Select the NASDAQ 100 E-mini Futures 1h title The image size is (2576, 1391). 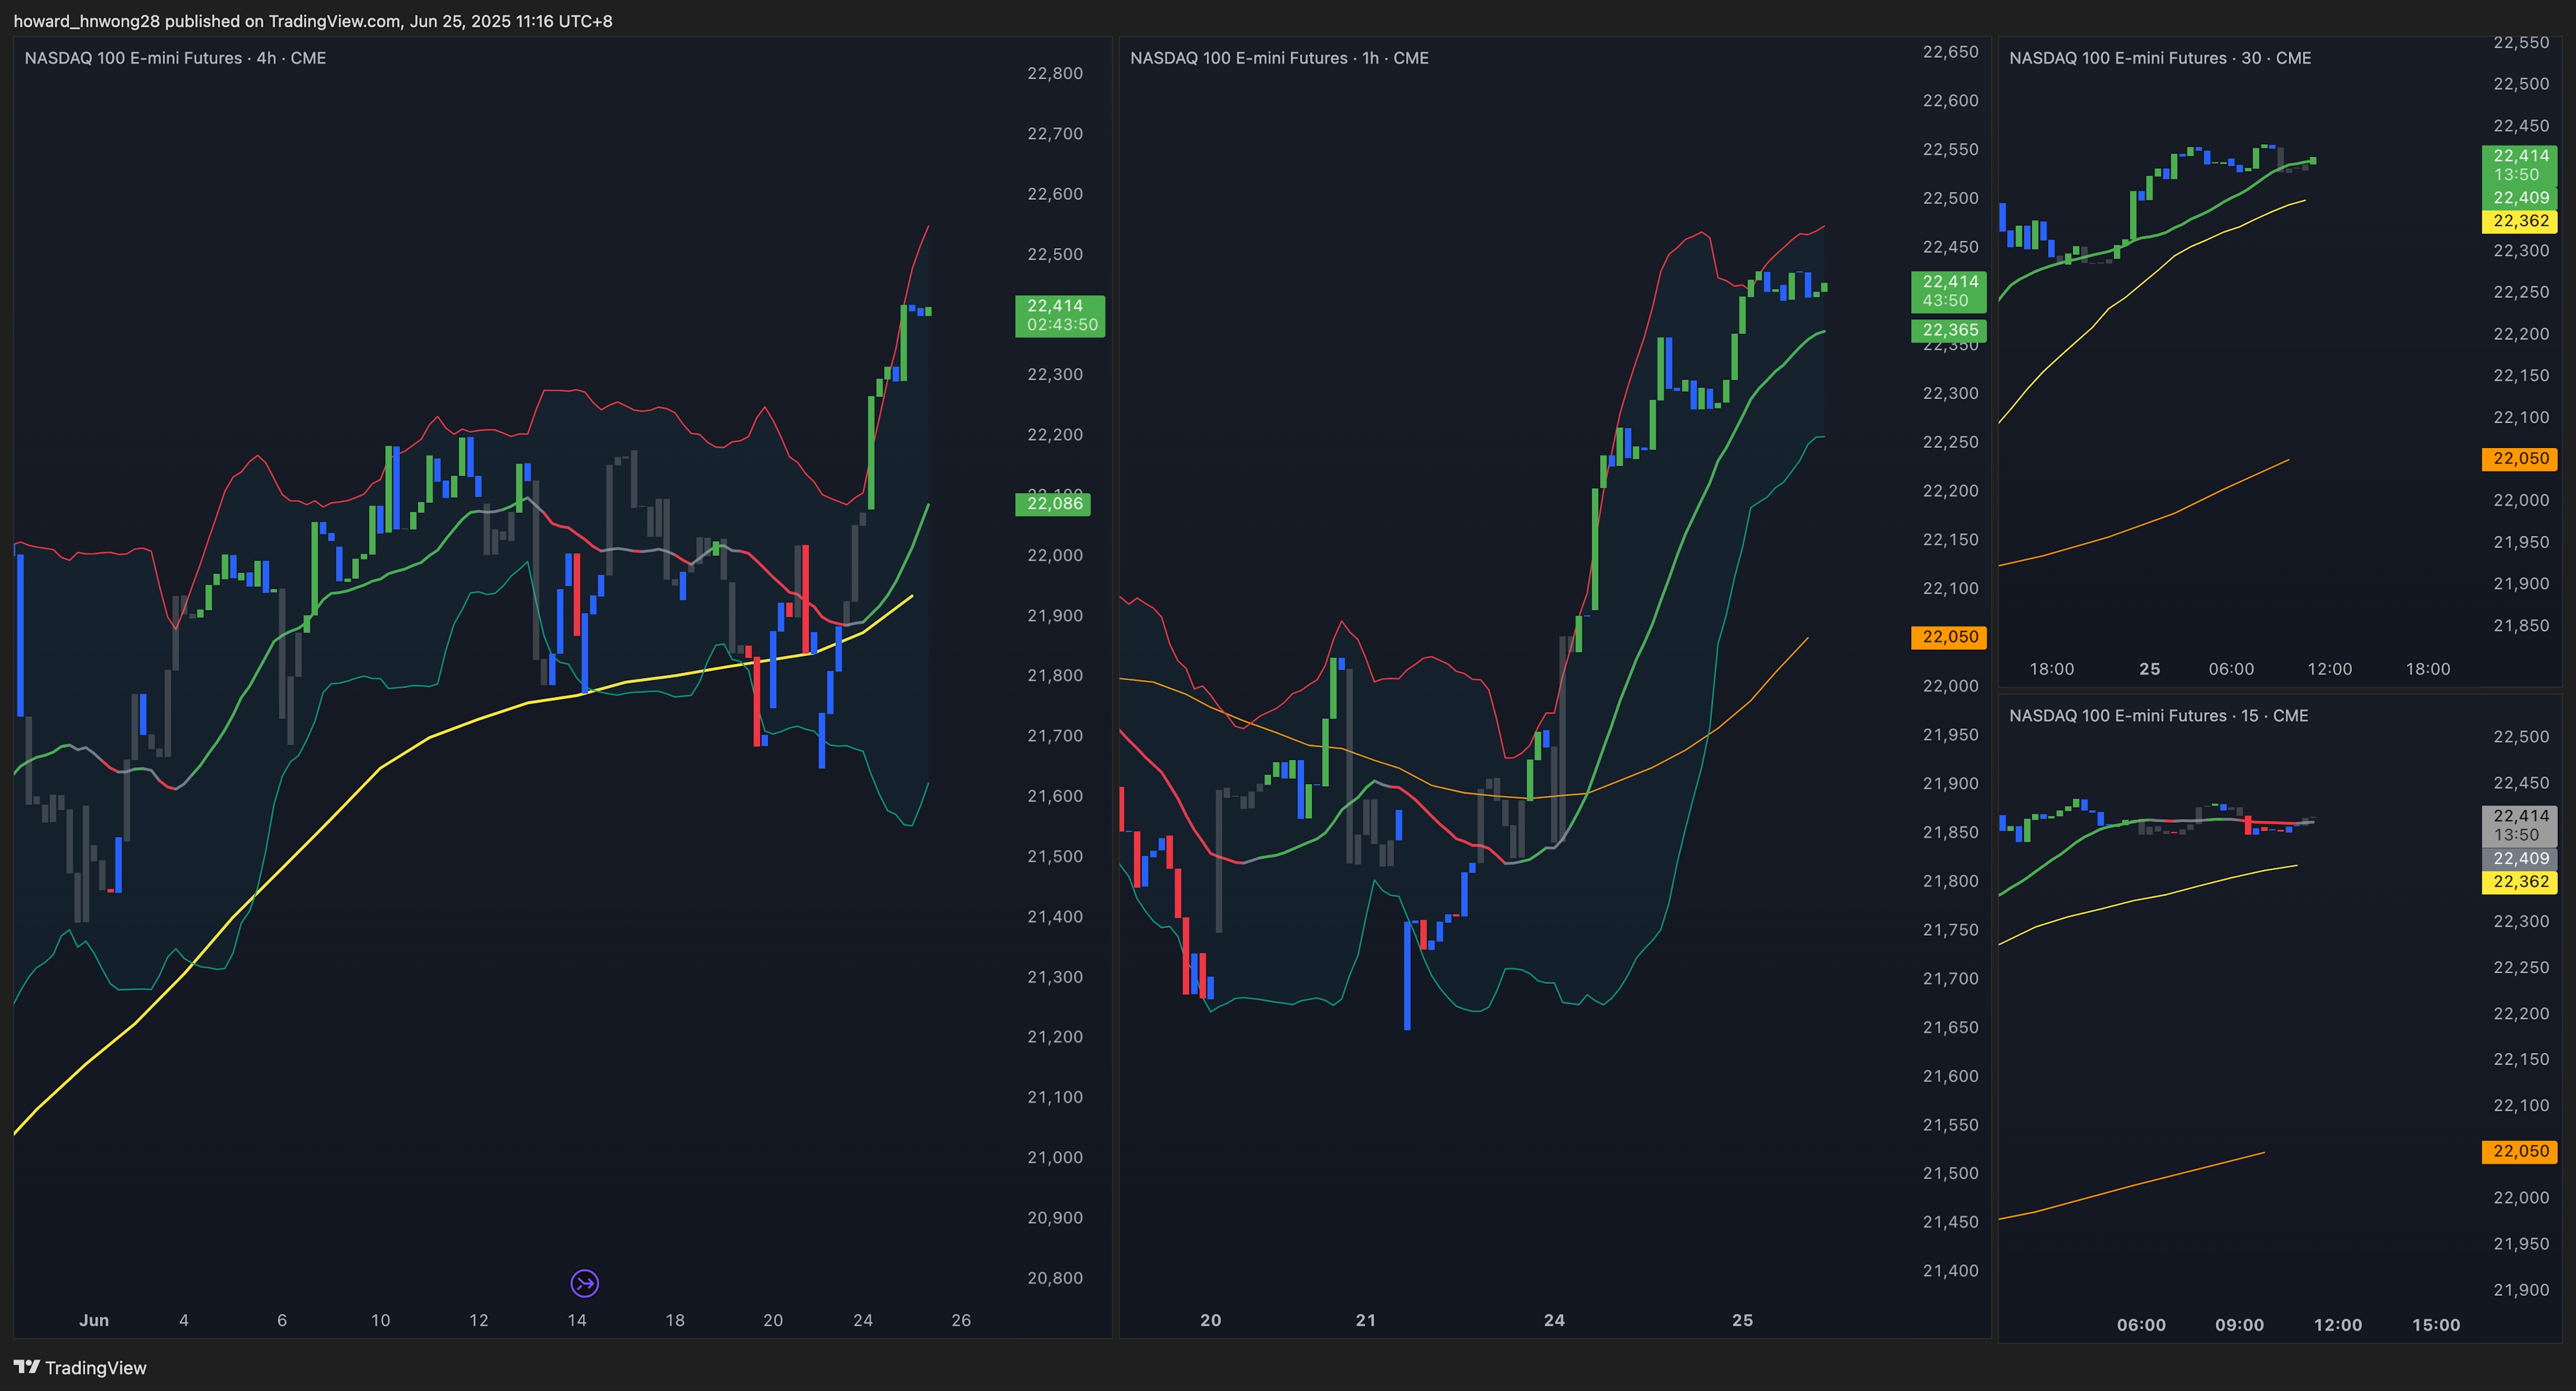click(x=1279, y=58)
